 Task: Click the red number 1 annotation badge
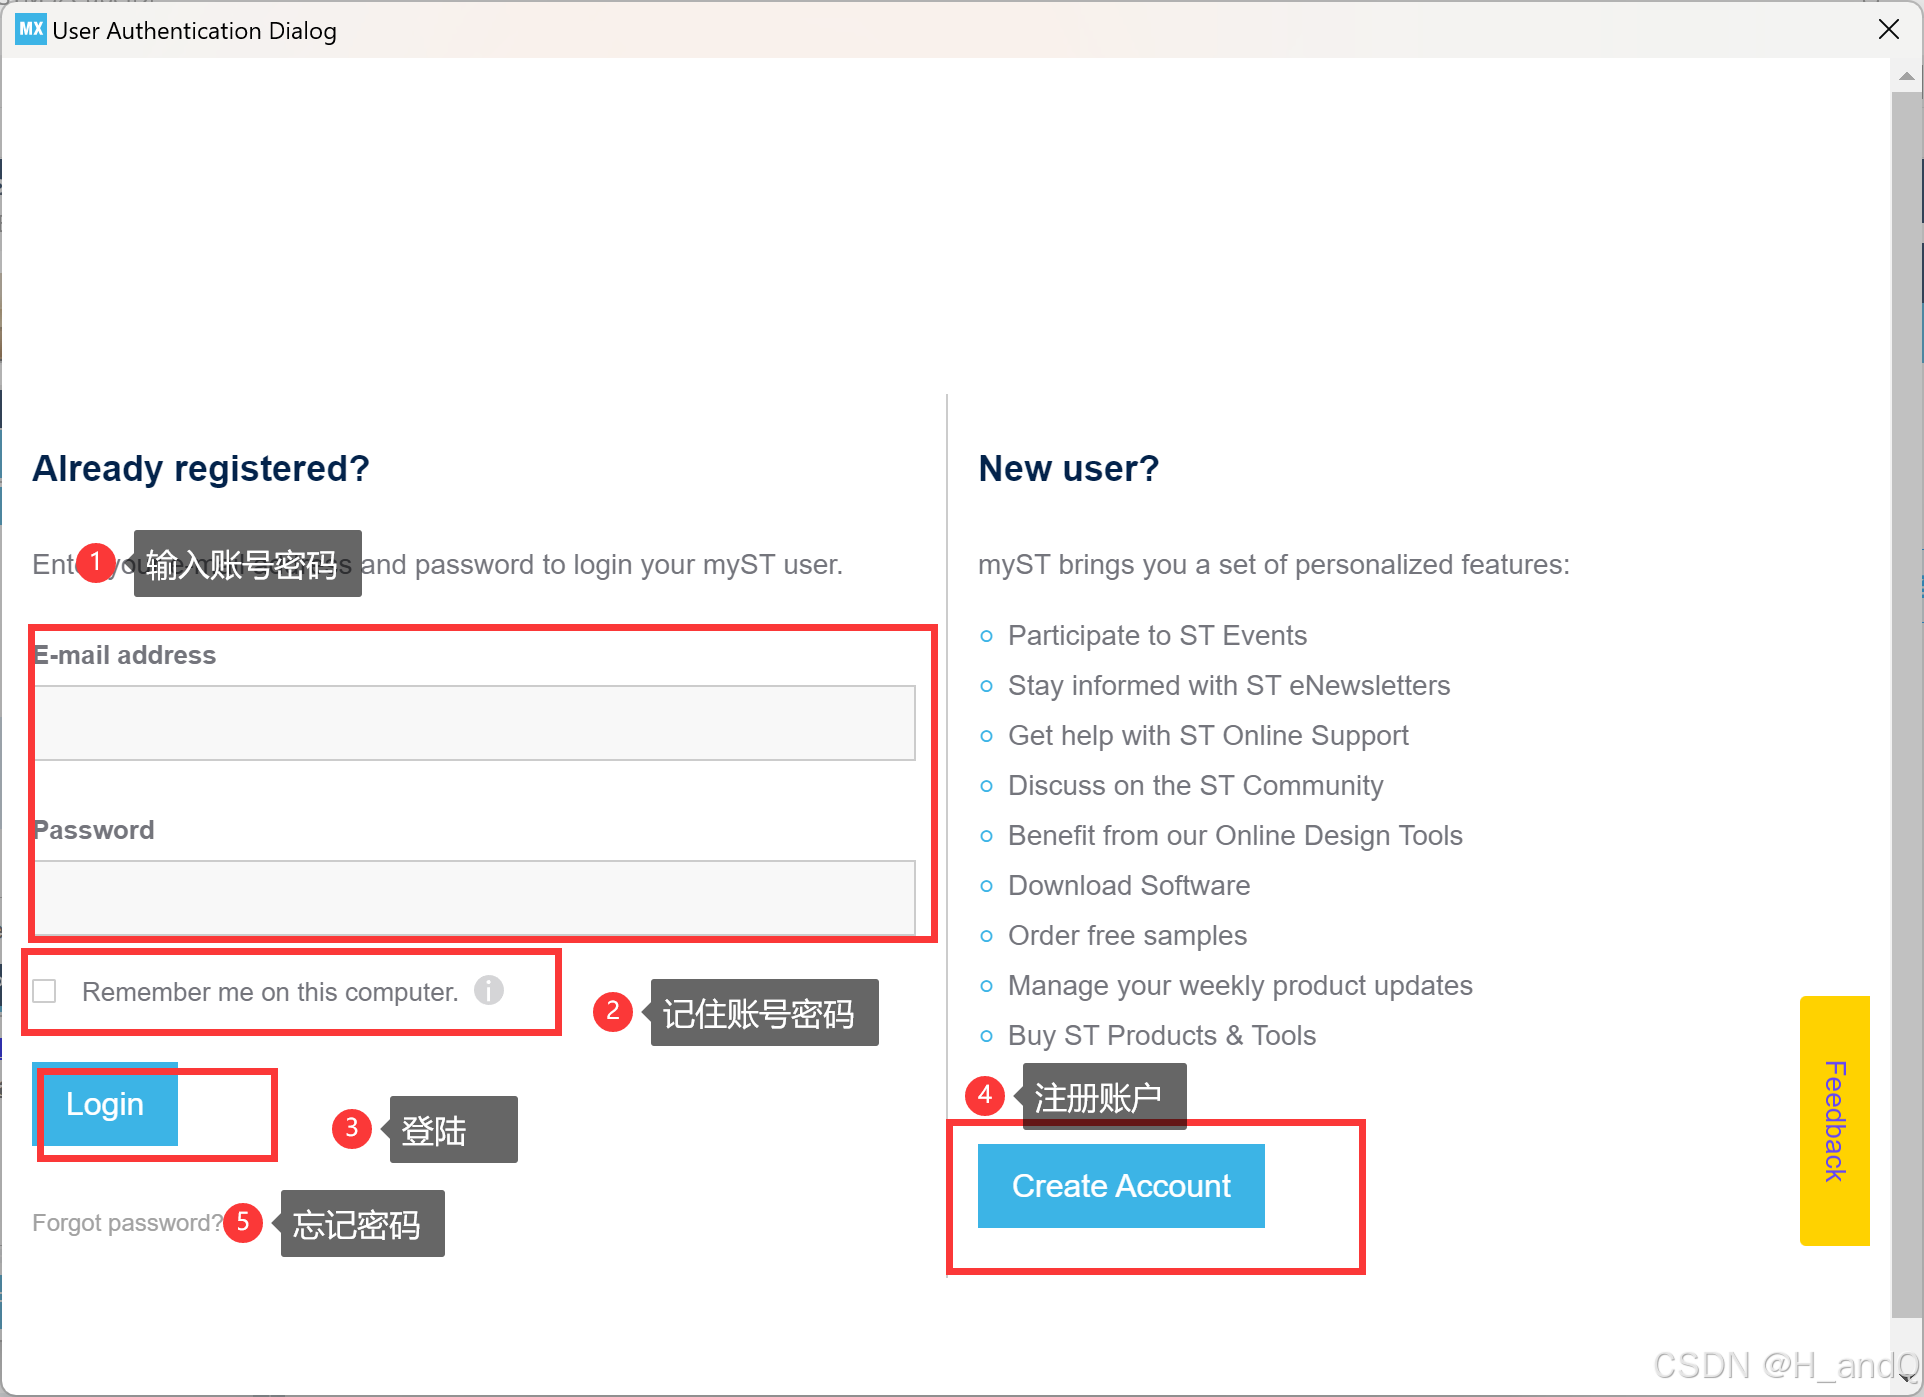click(96, 563)
